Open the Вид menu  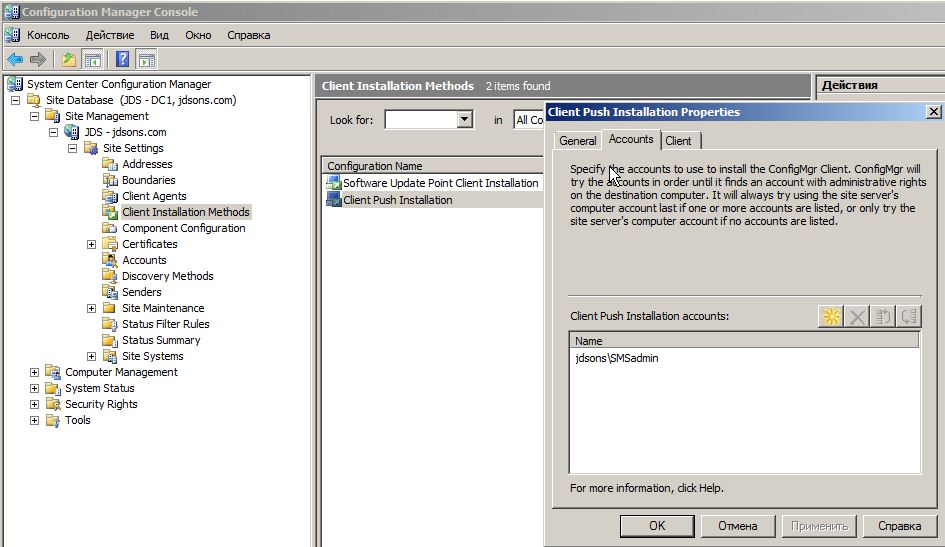[x=159, y=35]
